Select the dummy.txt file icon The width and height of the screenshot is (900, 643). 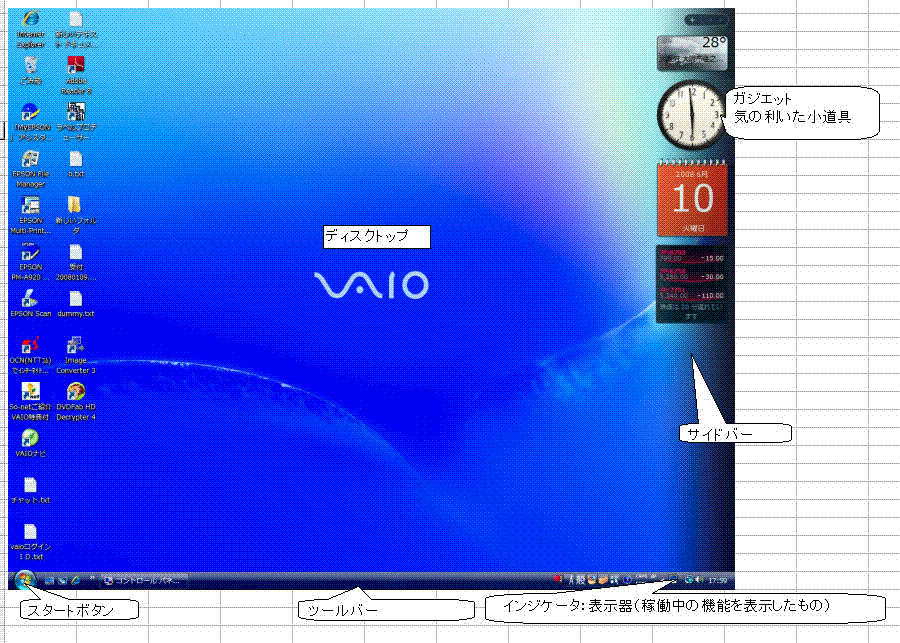point(76,298)
